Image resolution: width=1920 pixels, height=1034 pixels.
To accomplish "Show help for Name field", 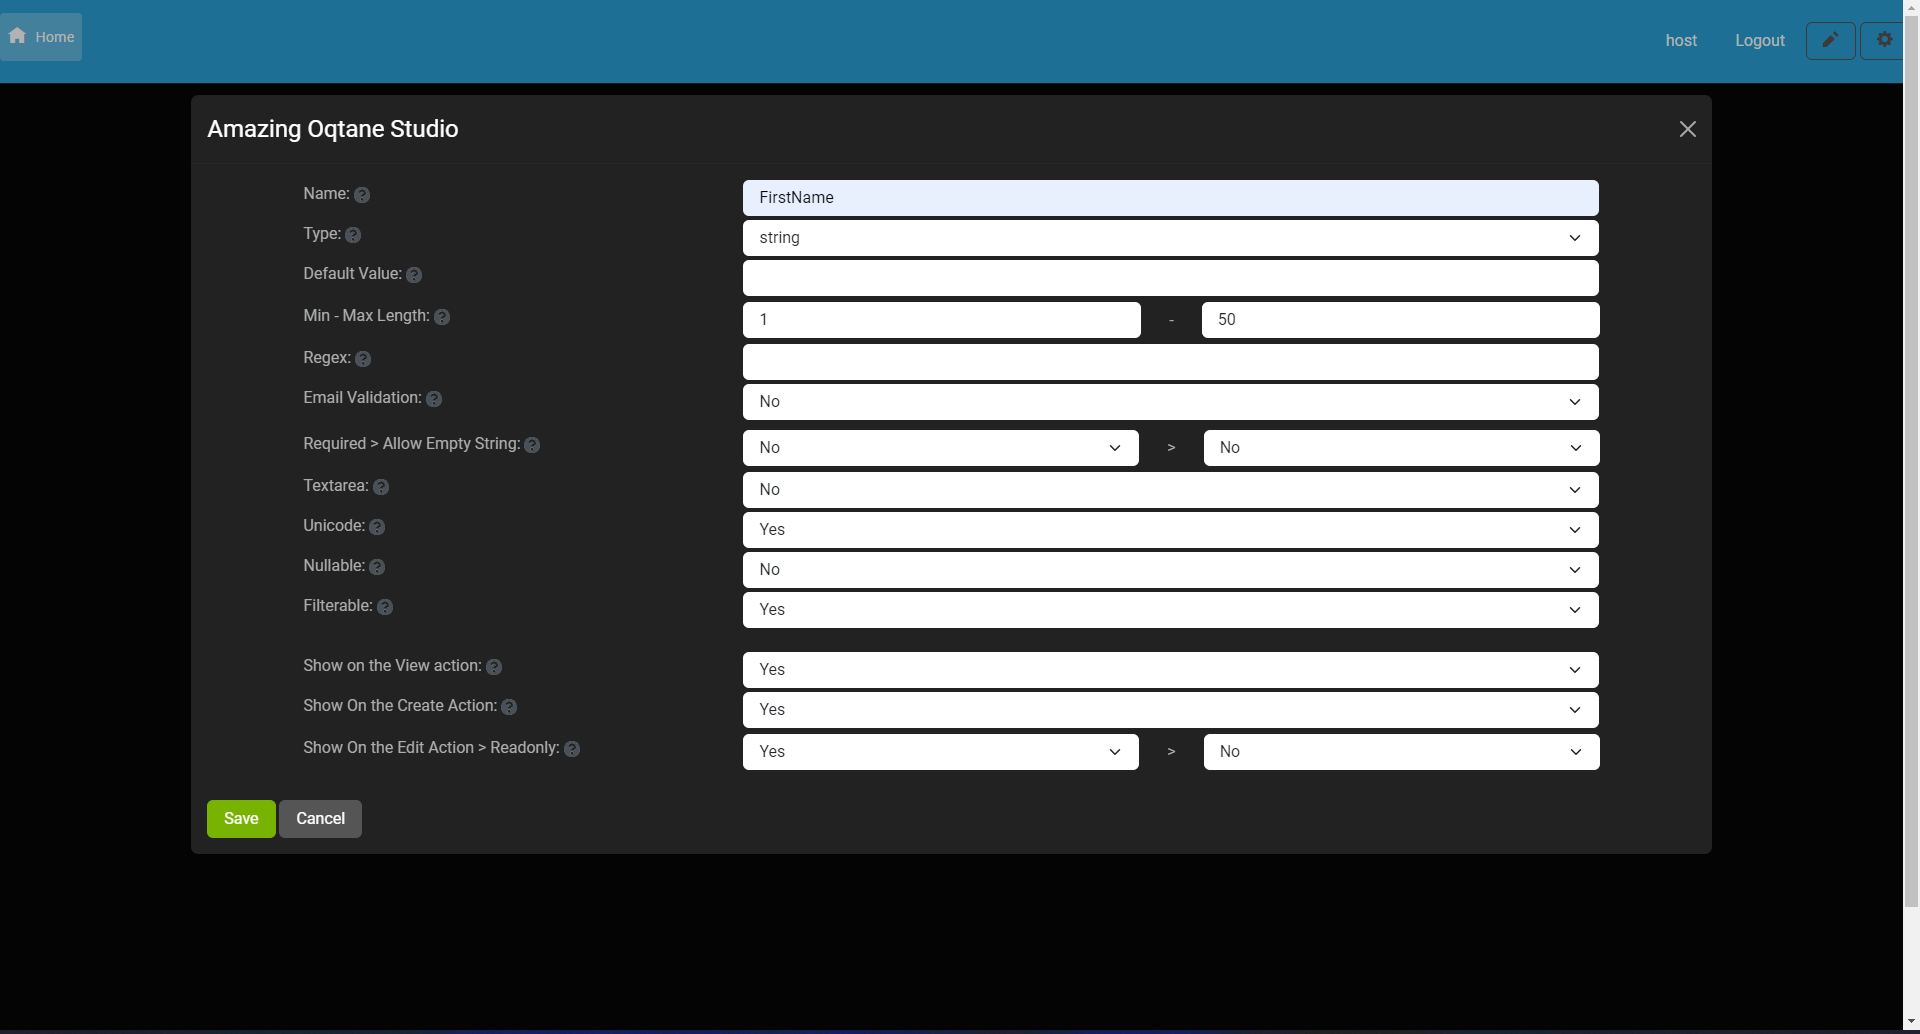I will (362, 195).
